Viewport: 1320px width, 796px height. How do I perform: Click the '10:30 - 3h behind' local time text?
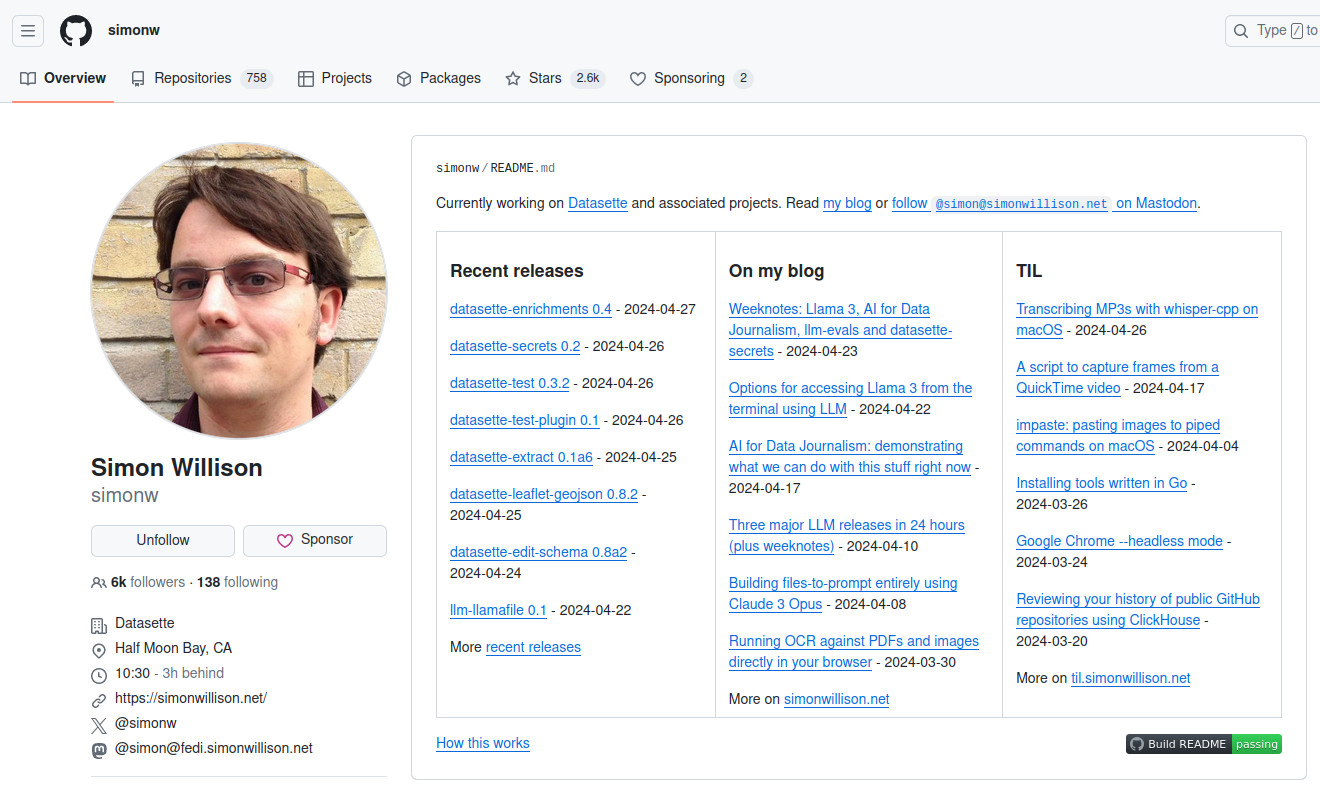pyautogui.click(x=170, y=673)
